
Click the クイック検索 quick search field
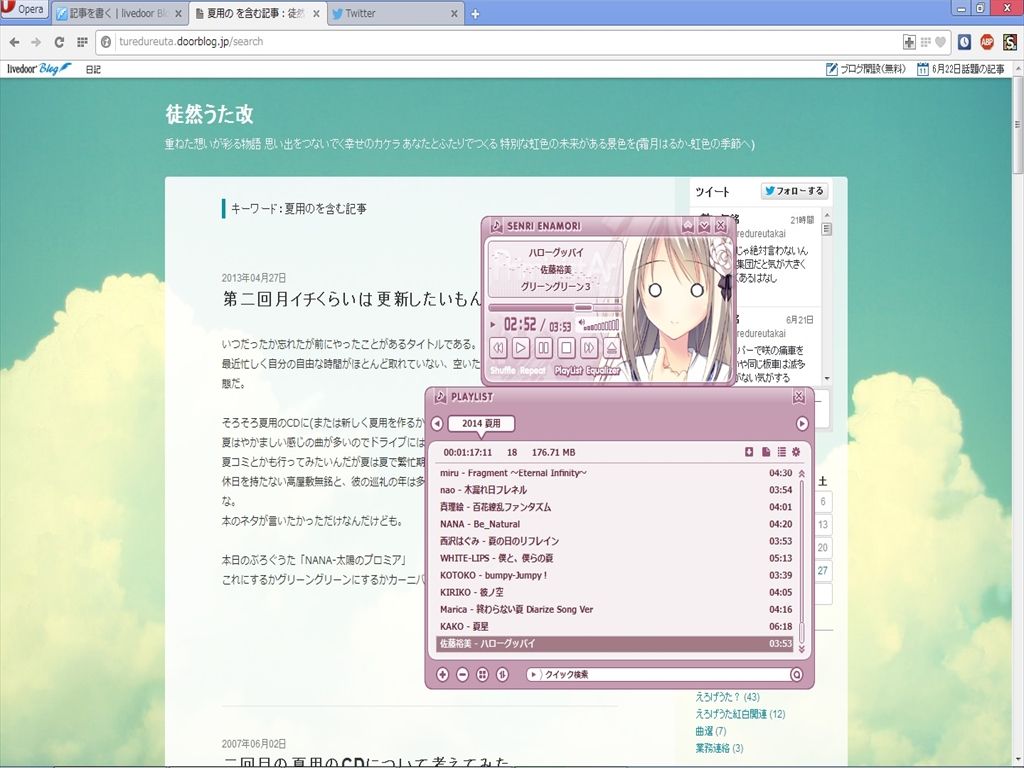pyautogui.click(x=666, y=675)
